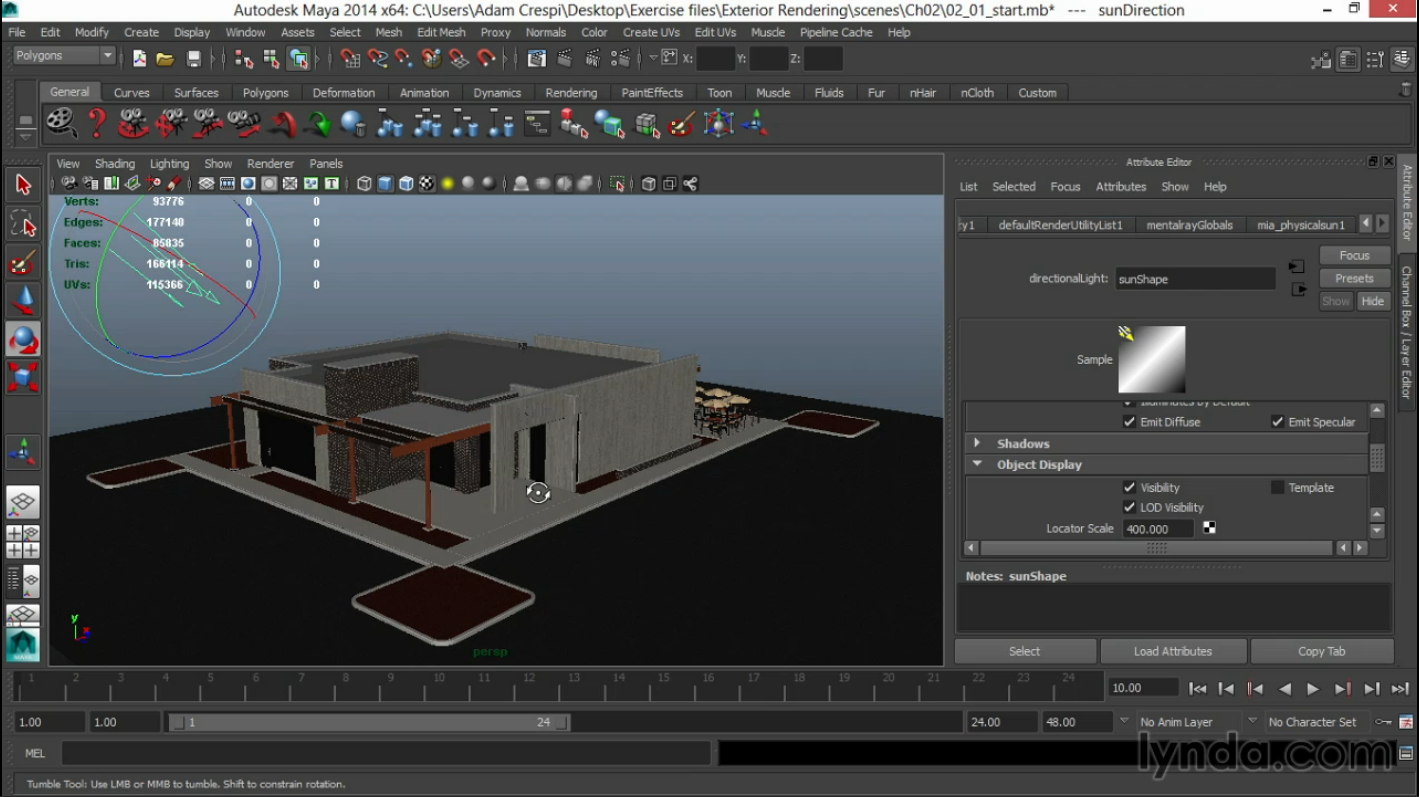Open the Create UVs menu
Image resolution: width=1419 pixels, height=797 pixels.
click(x=651, y=32)
